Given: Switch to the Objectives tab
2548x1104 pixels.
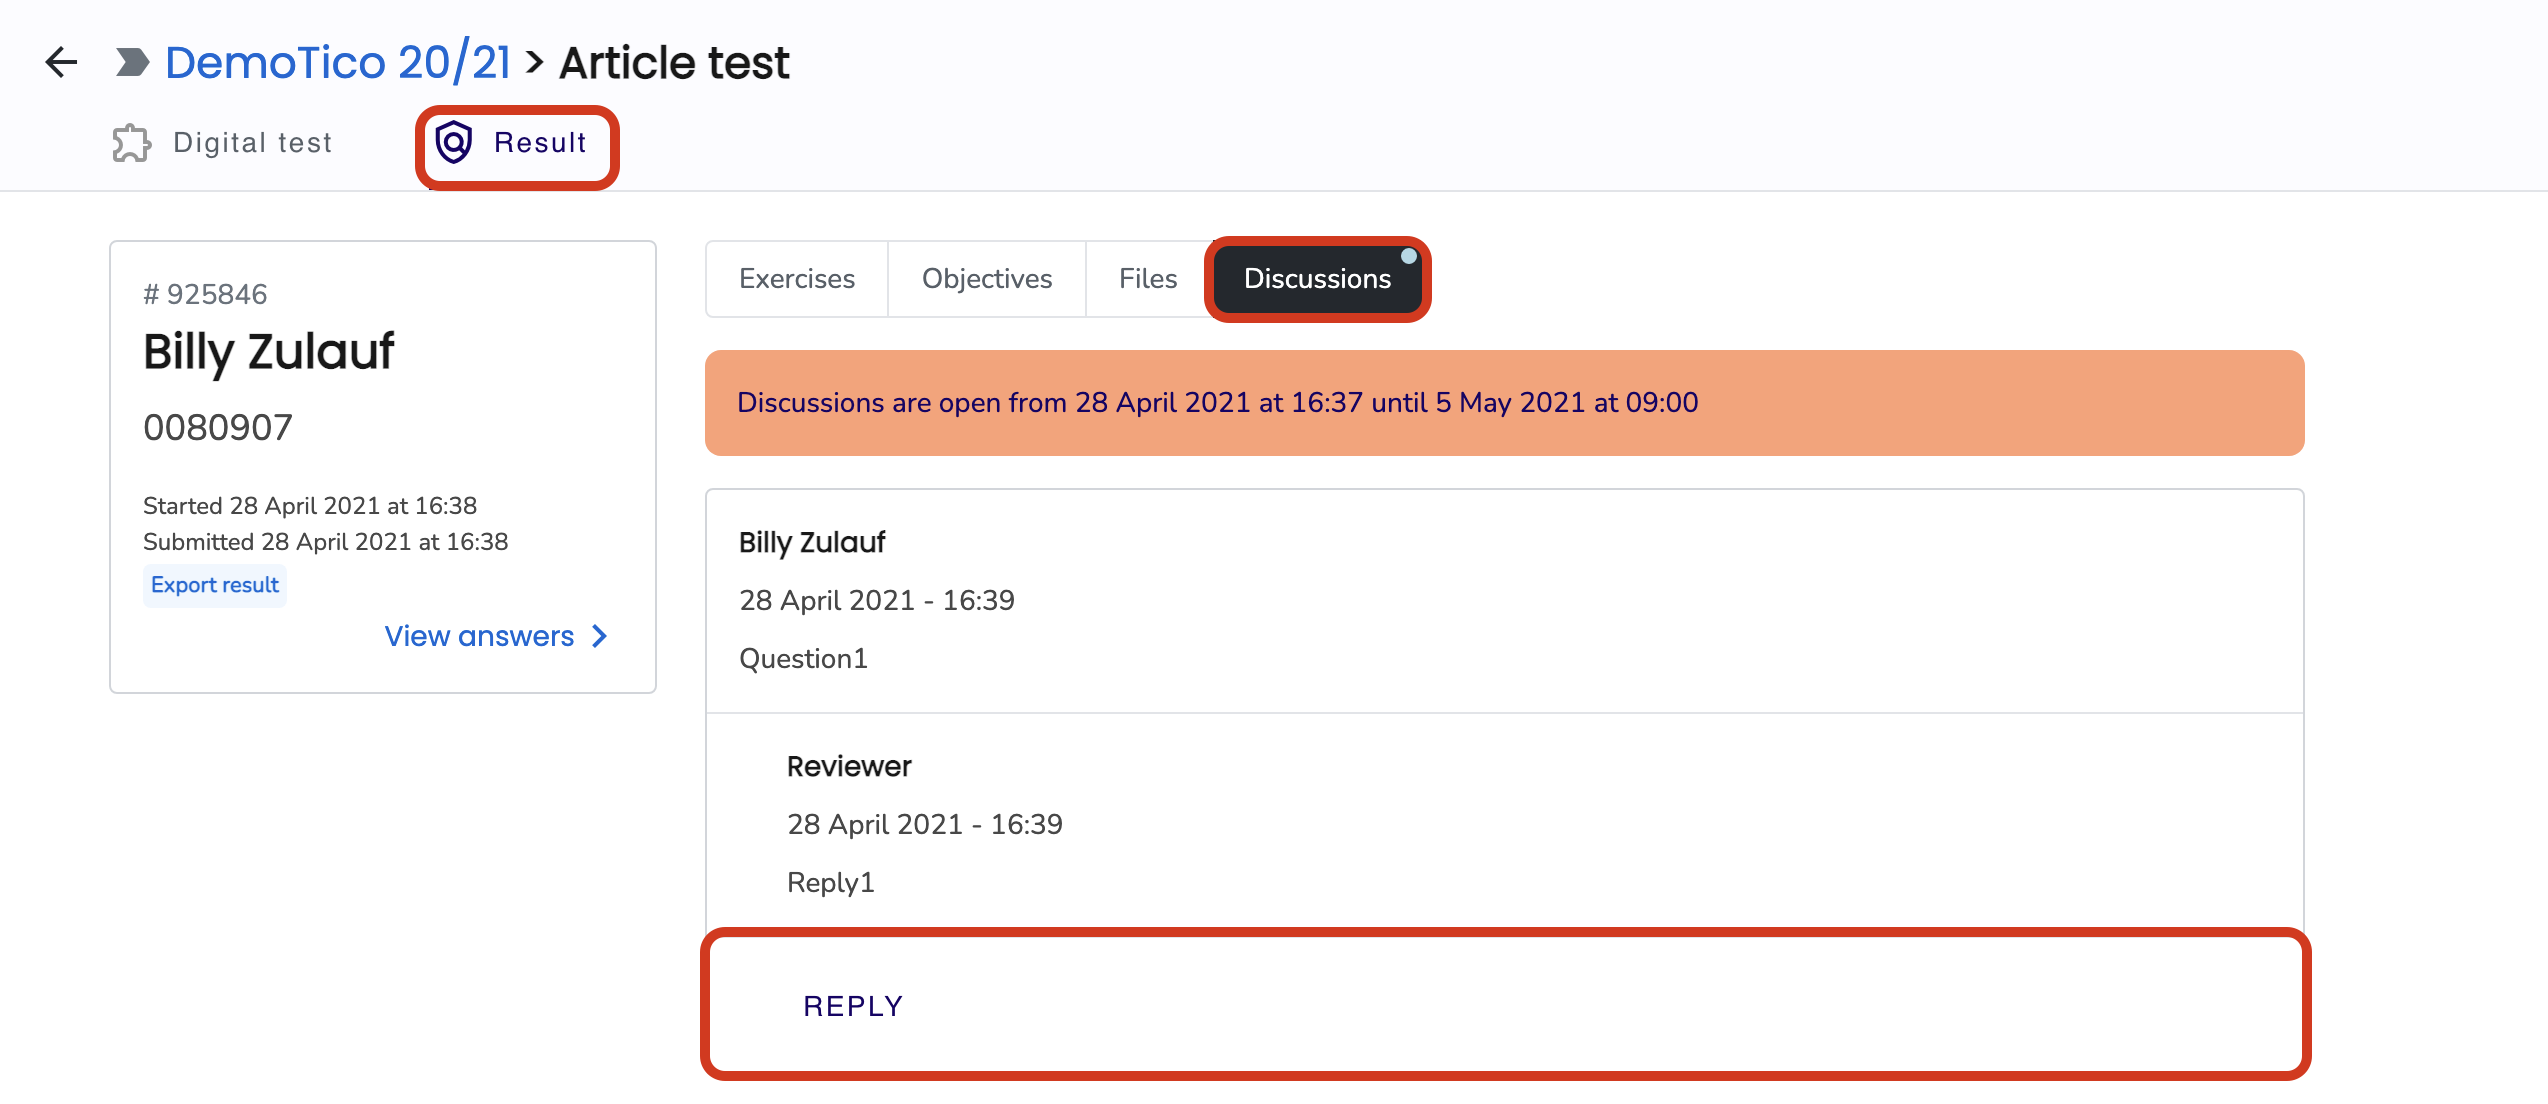Looking at the screenshot, I should (987, 279).
